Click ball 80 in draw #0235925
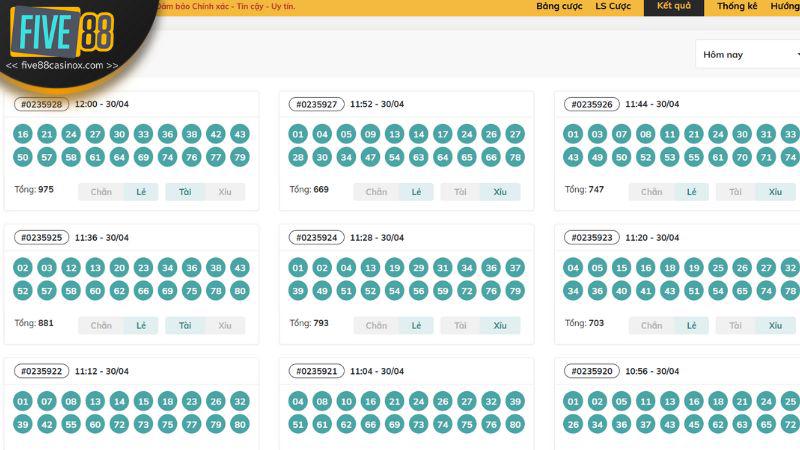800x450 pixels. tap(240, 290)
